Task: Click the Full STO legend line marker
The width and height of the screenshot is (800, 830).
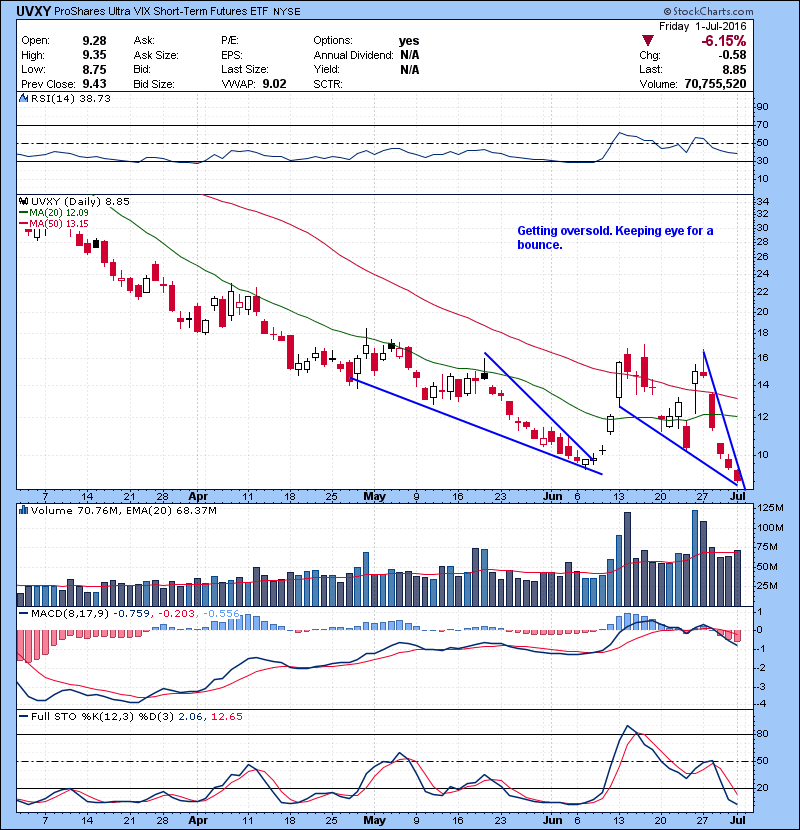Action: [x=23, y=716]
